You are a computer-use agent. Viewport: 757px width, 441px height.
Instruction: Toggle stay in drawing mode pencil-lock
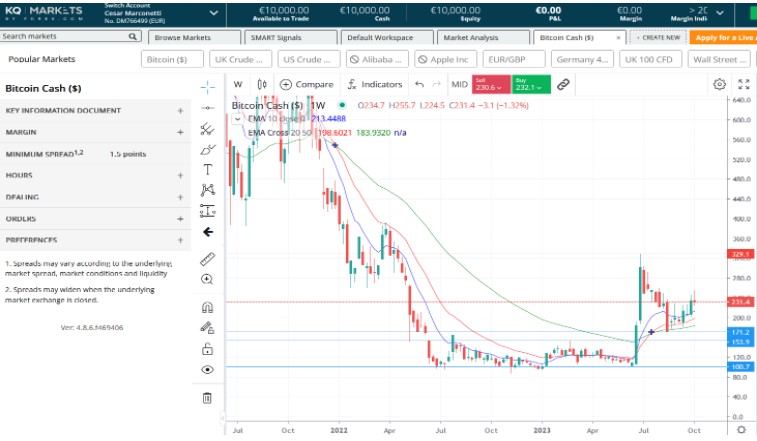[208, 328]
